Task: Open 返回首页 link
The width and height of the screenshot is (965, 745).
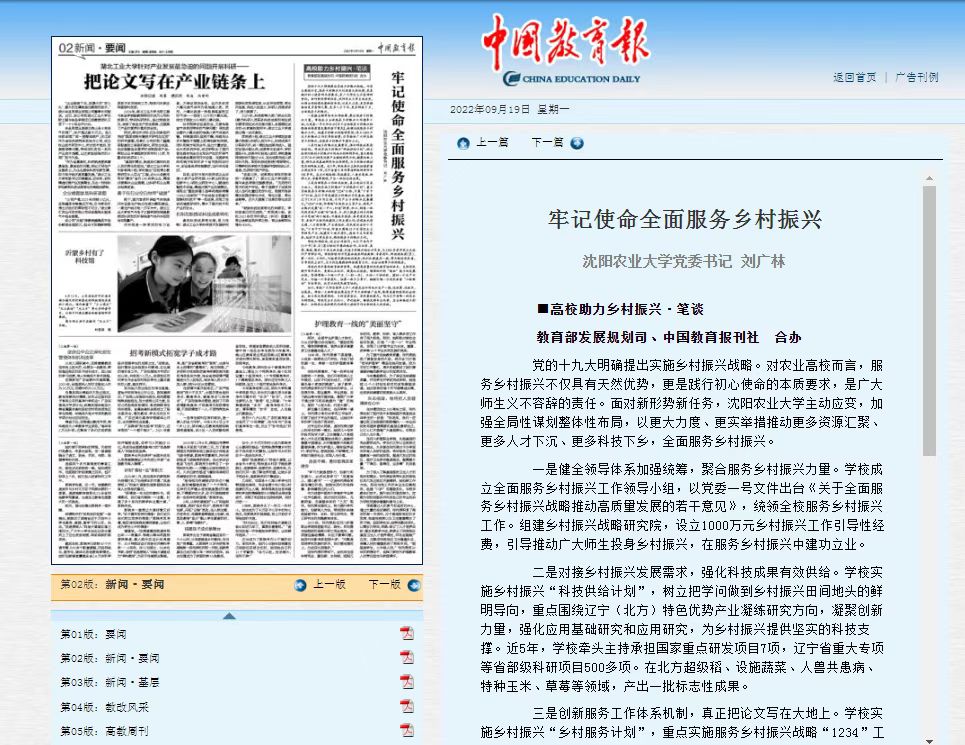Action: pyautogui.click(x=854, y=78)
